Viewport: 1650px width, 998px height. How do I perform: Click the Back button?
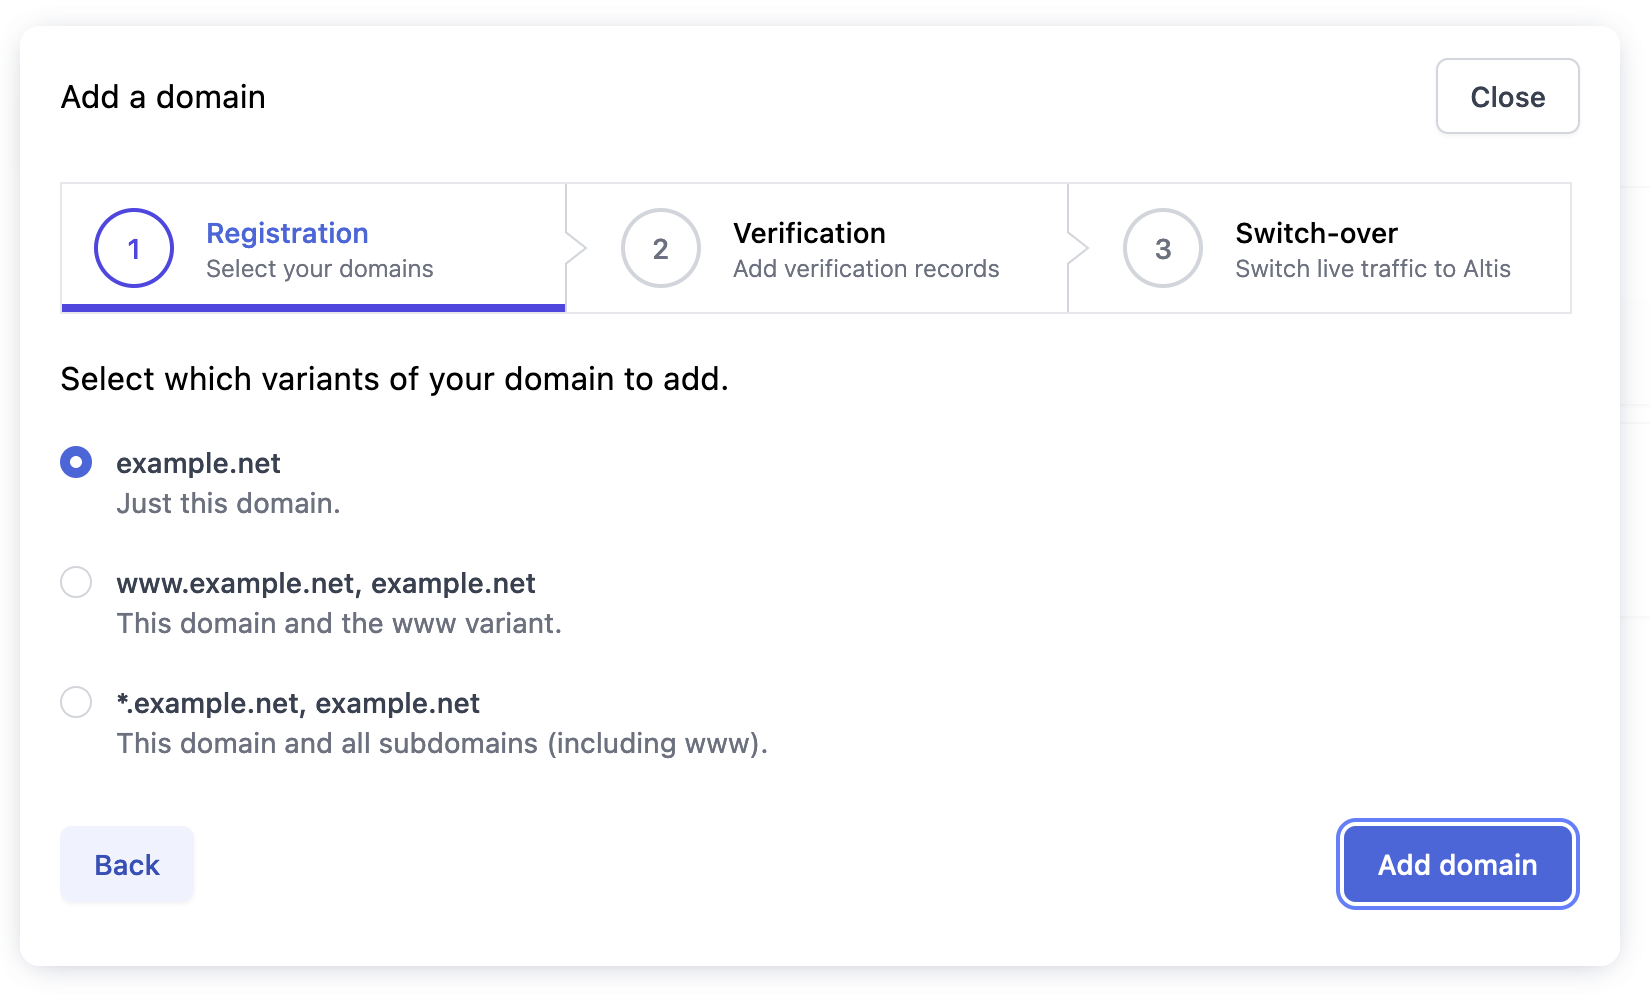127,864
